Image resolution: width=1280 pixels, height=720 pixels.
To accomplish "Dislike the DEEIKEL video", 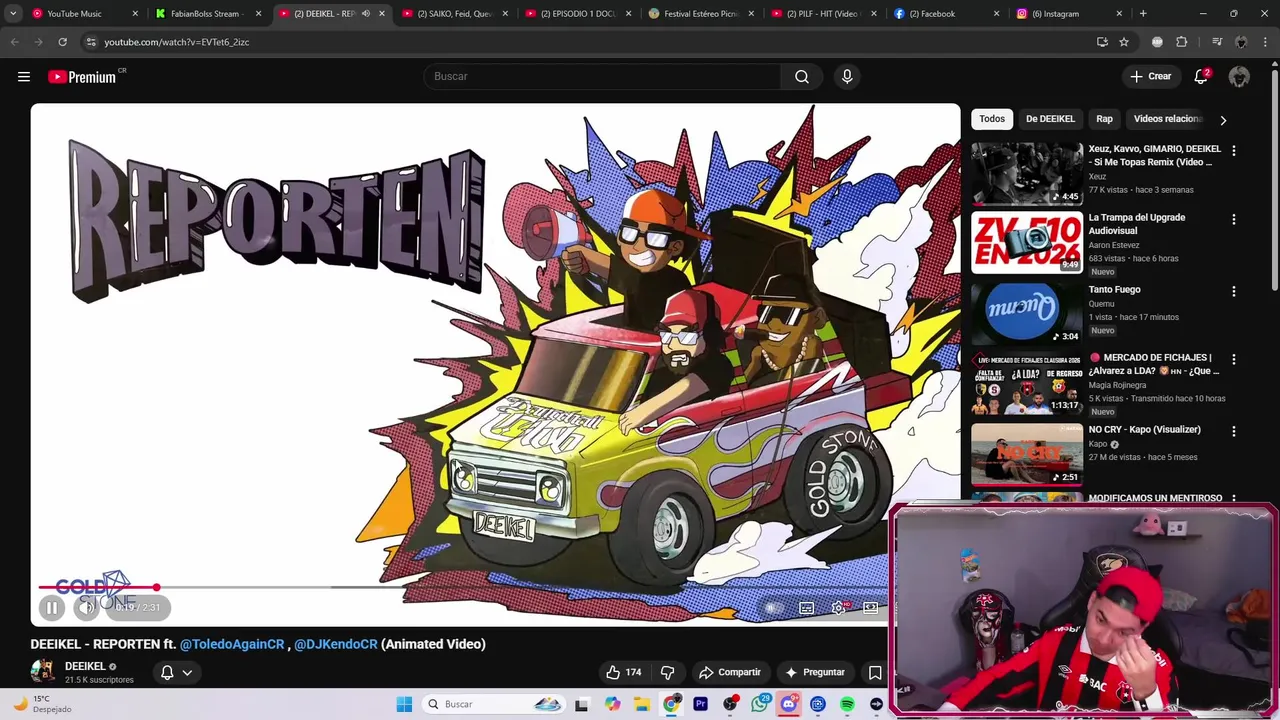I will click(667, 672).
